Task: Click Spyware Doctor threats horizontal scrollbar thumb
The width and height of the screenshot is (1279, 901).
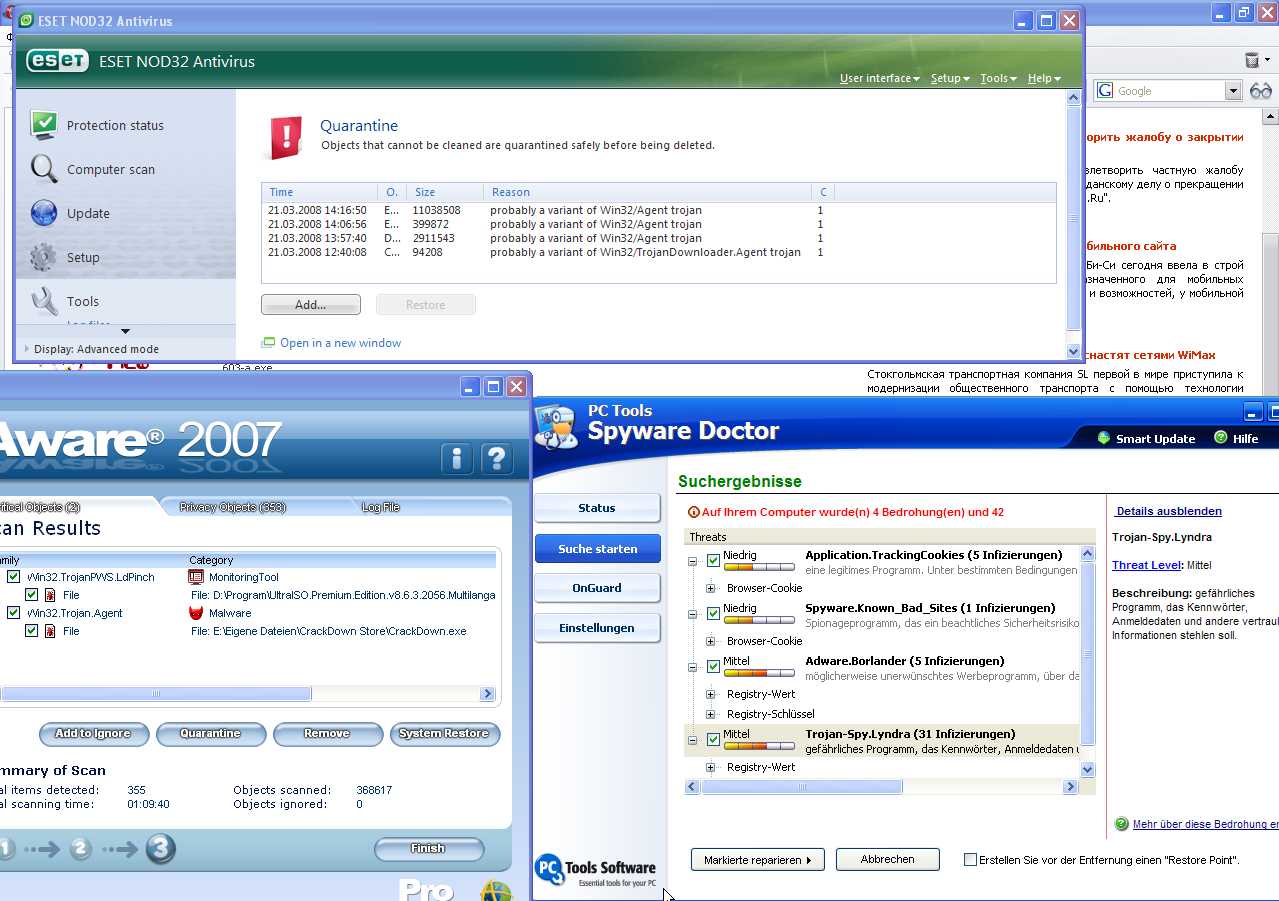Action: 802,787
